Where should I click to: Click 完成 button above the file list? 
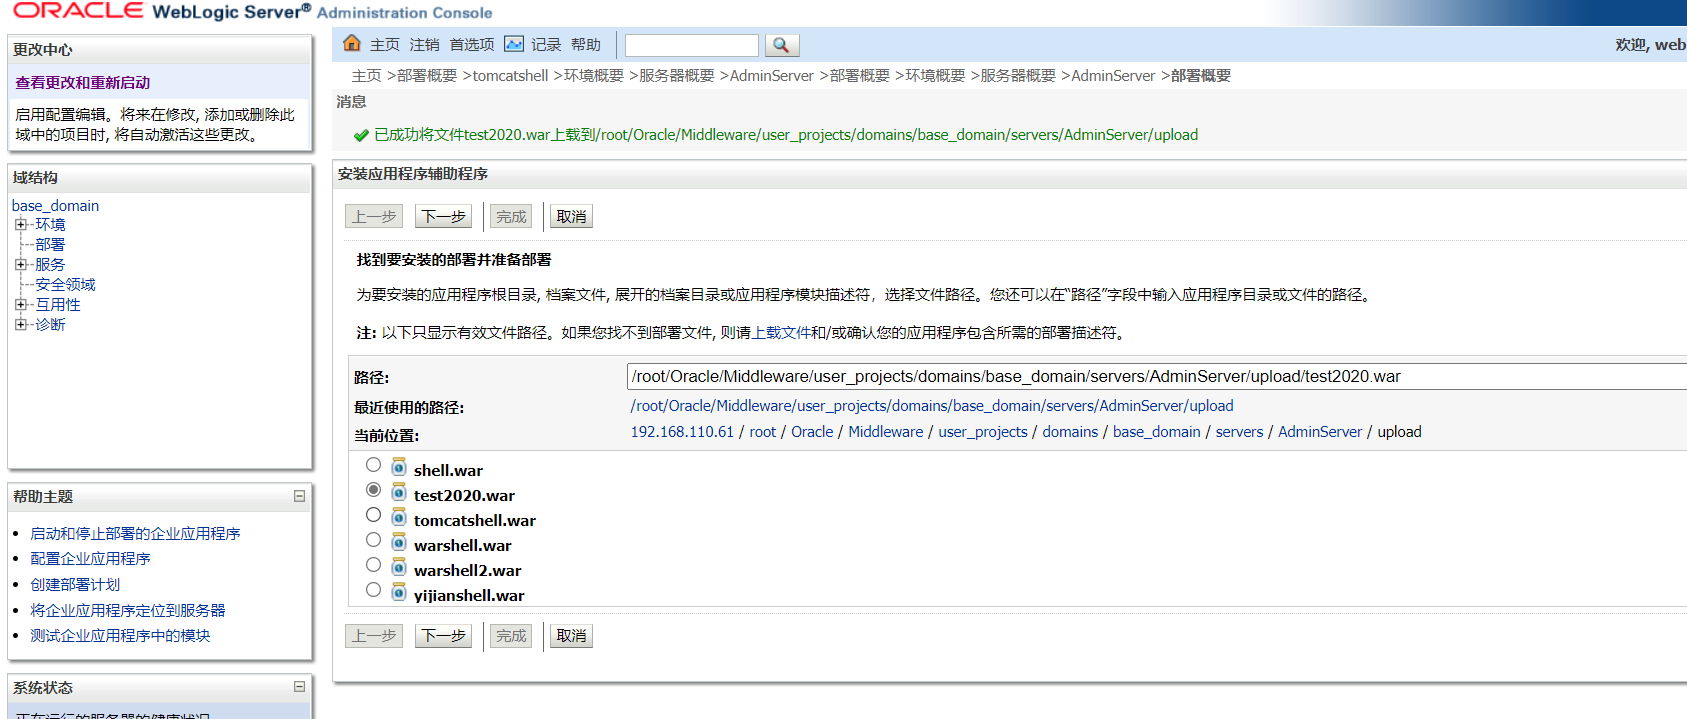tap(511, 216)
